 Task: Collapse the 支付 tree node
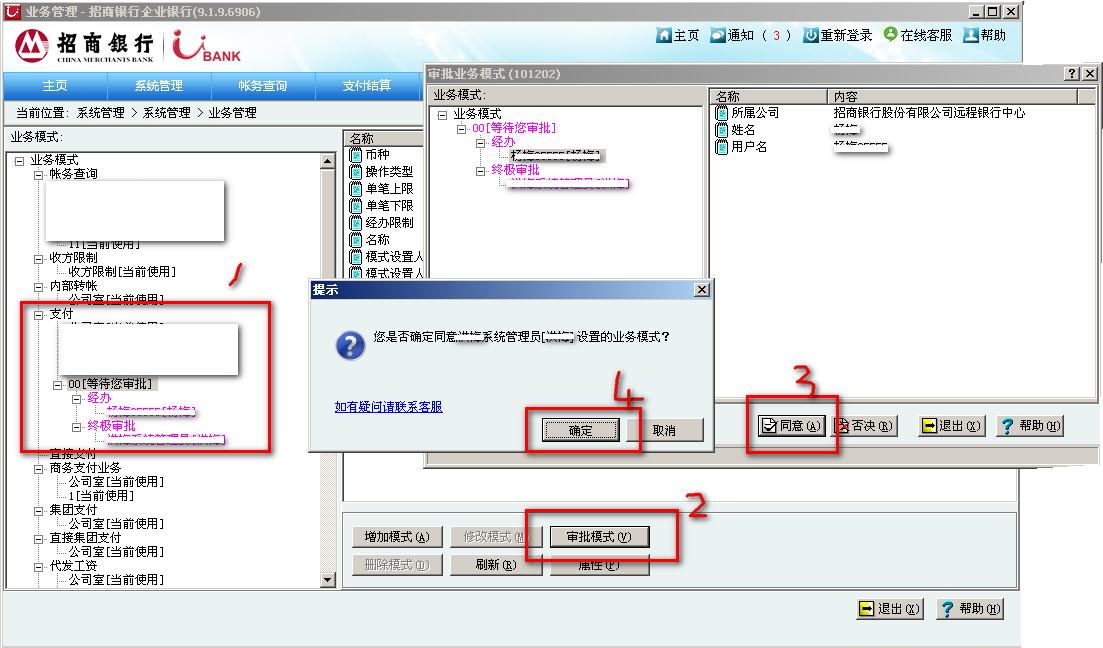click(39, 314)
